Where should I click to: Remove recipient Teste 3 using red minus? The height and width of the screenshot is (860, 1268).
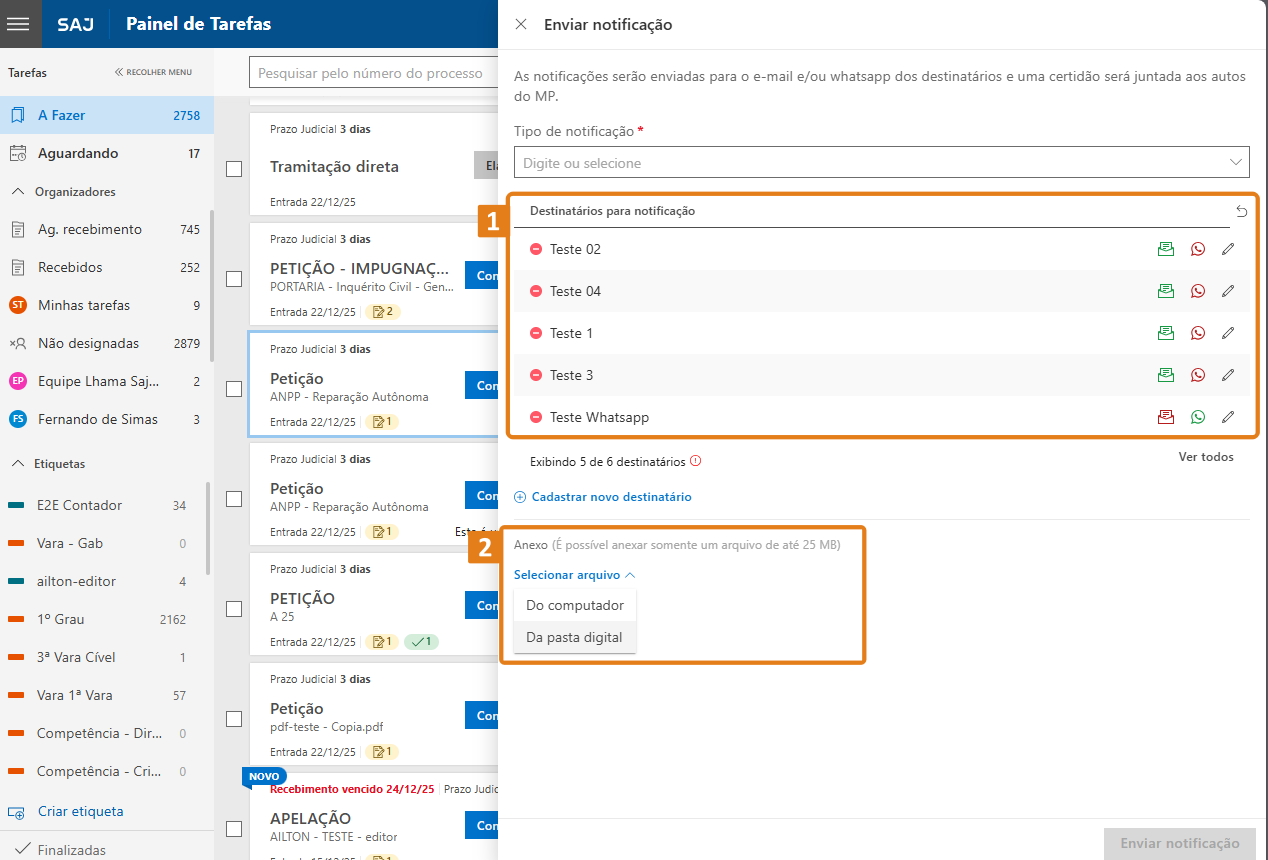pyautogui.click(x=536, y=375)
